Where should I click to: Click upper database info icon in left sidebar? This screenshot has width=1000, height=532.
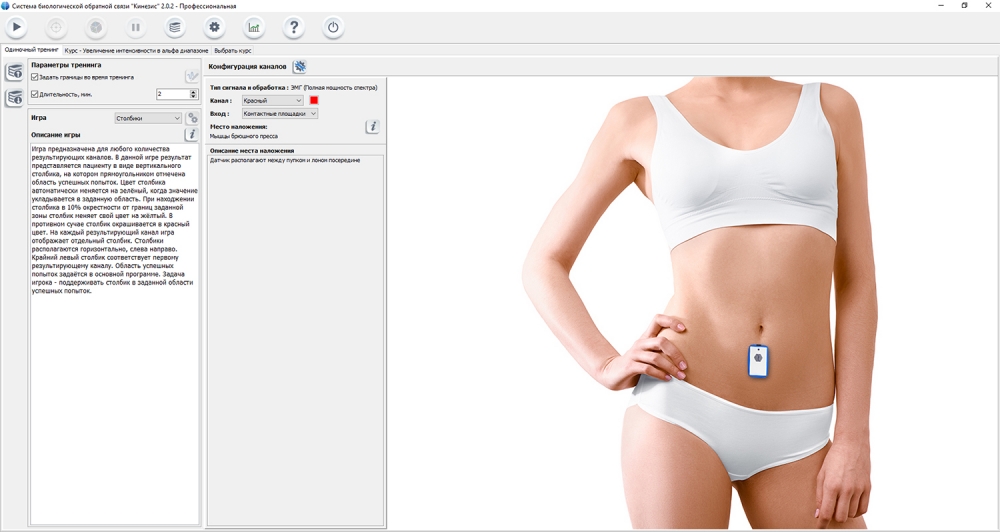coord(15,72)
